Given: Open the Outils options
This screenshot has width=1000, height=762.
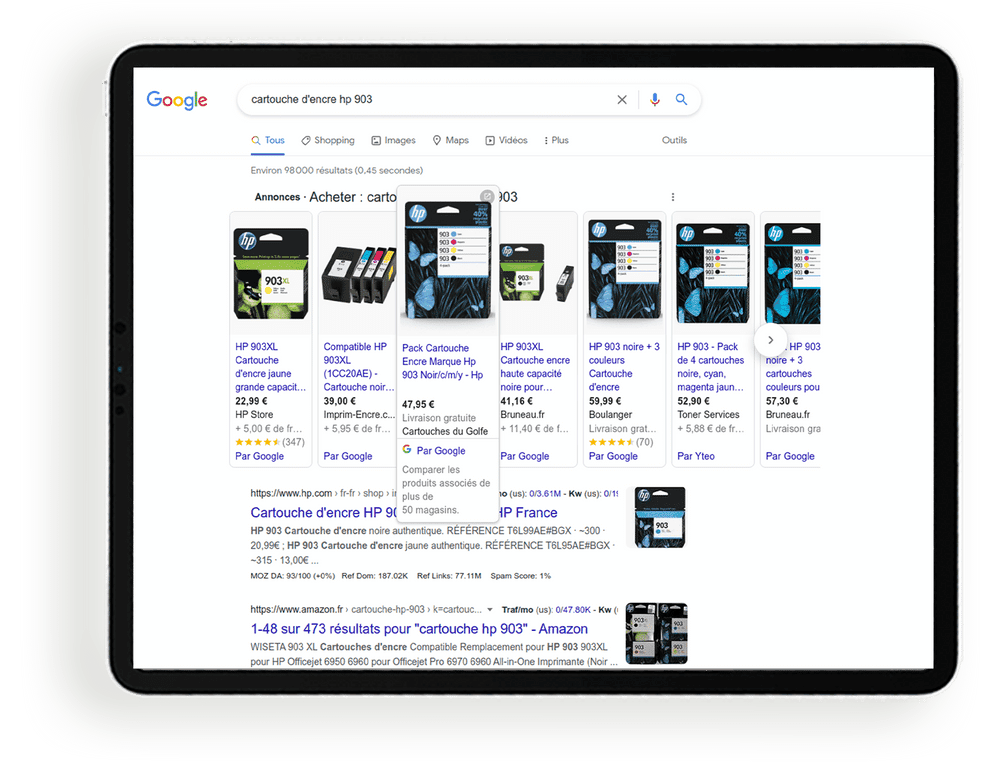Looking at the screenshot, I should [x=674, y=140].
